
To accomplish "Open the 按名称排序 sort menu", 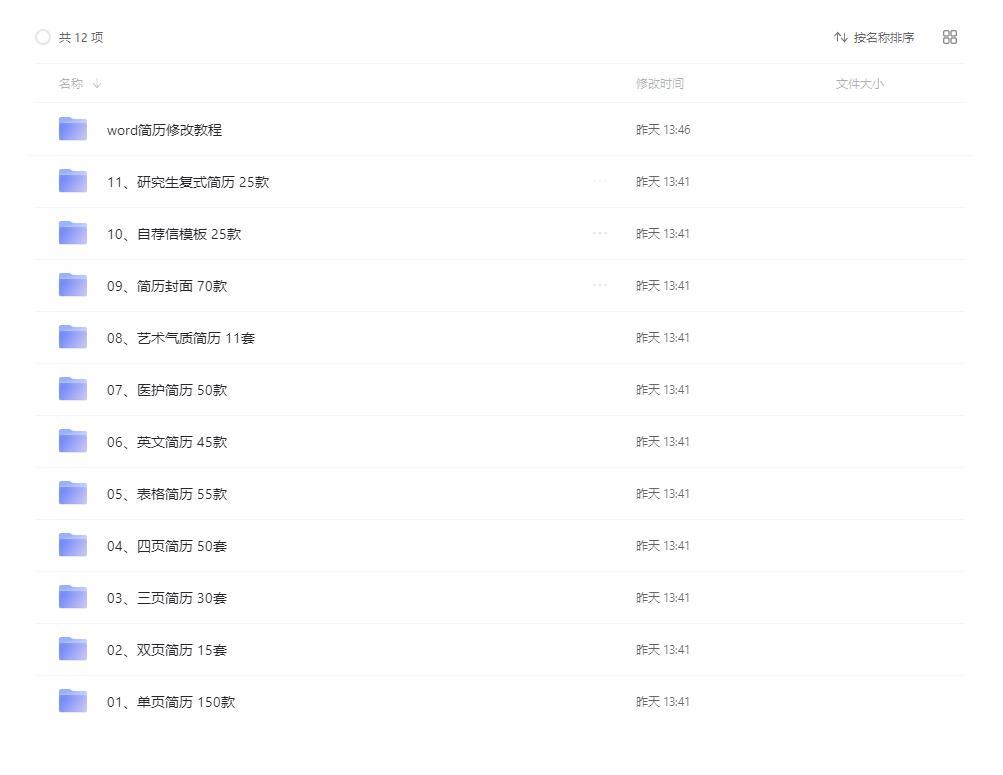I will tap(874, 38).
